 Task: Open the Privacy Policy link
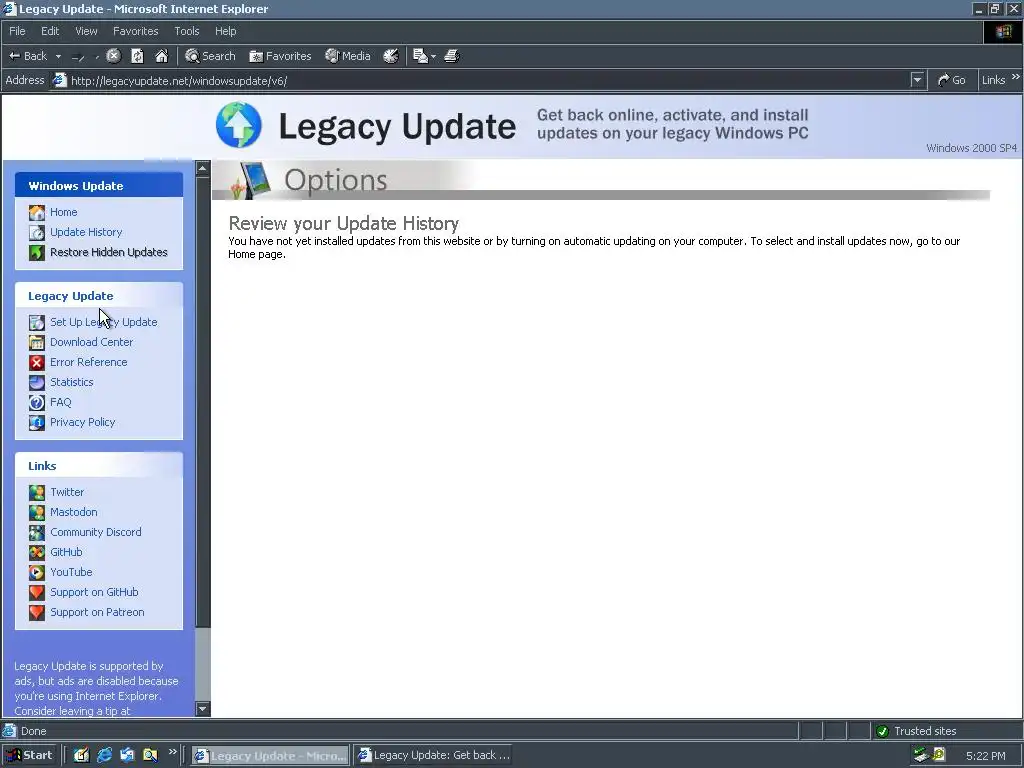point(83,422)
